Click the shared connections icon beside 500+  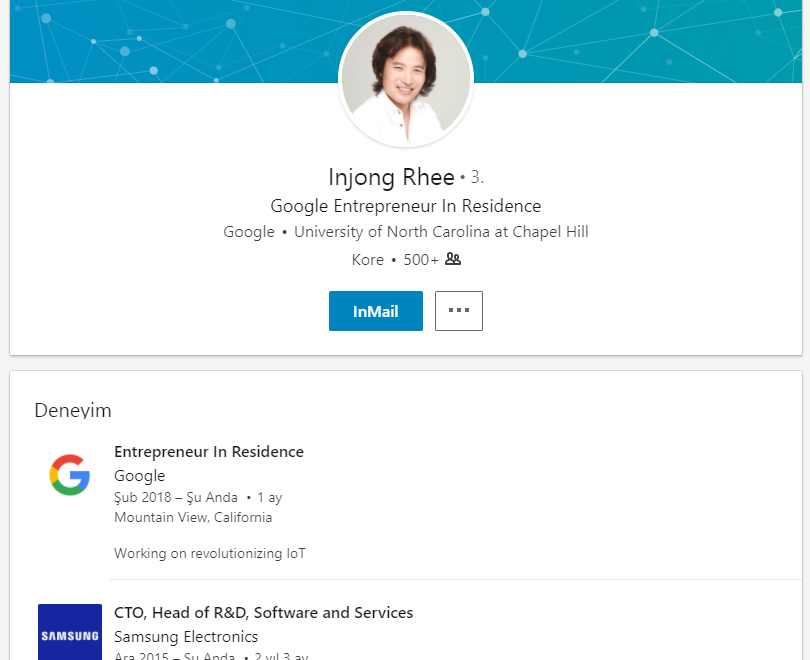(453, 259)
